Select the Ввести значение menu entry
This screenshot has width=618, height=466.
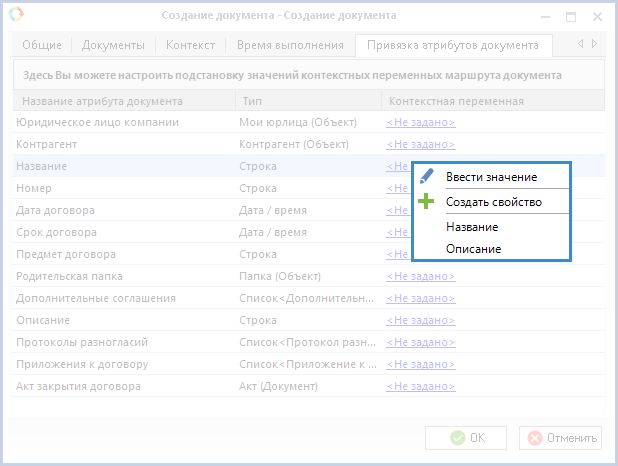(491, 177)
